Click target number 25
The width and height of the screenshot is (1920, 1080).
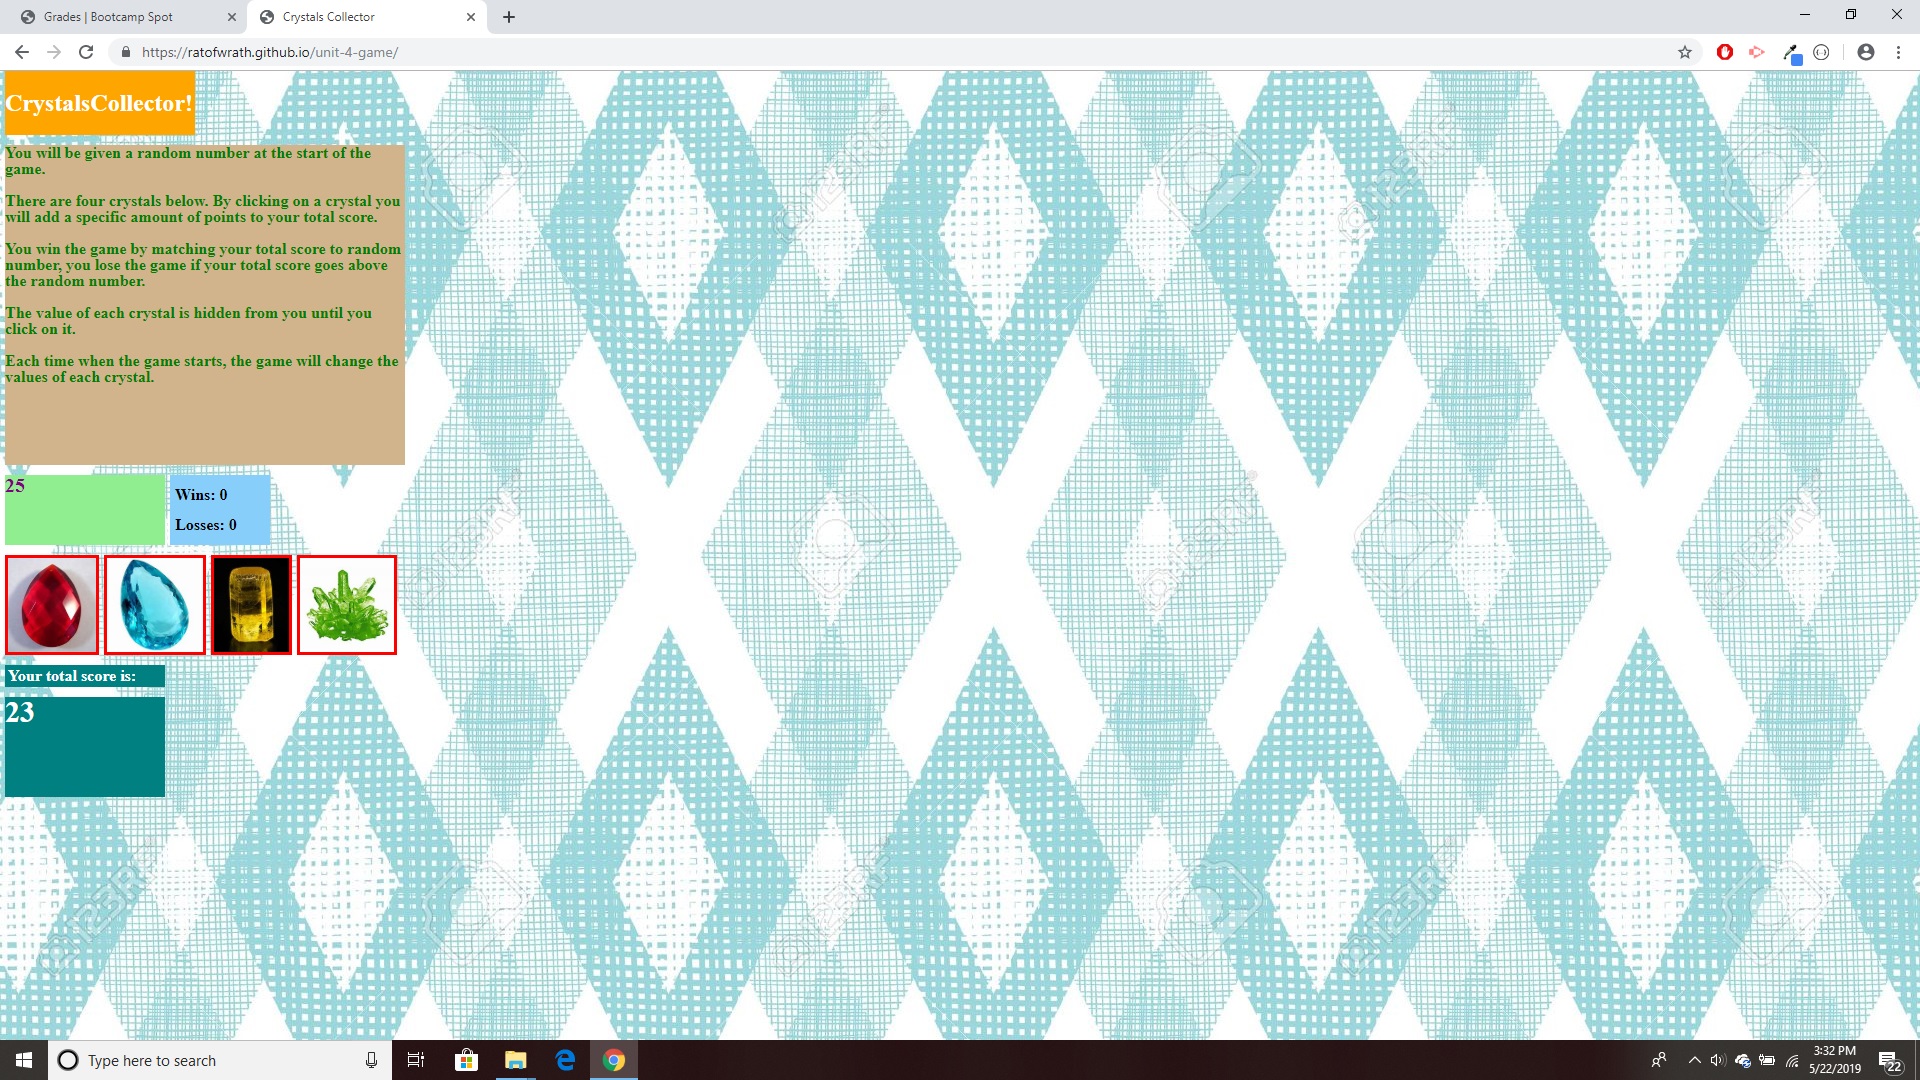[15, 486]
